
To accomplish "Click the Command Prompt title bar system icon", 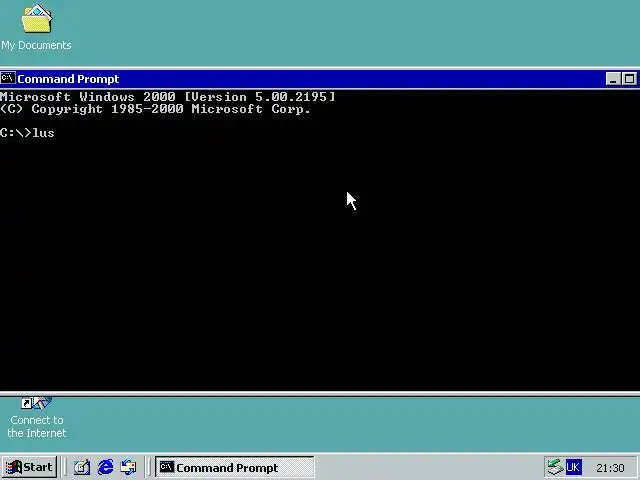I will click(8, 78).
